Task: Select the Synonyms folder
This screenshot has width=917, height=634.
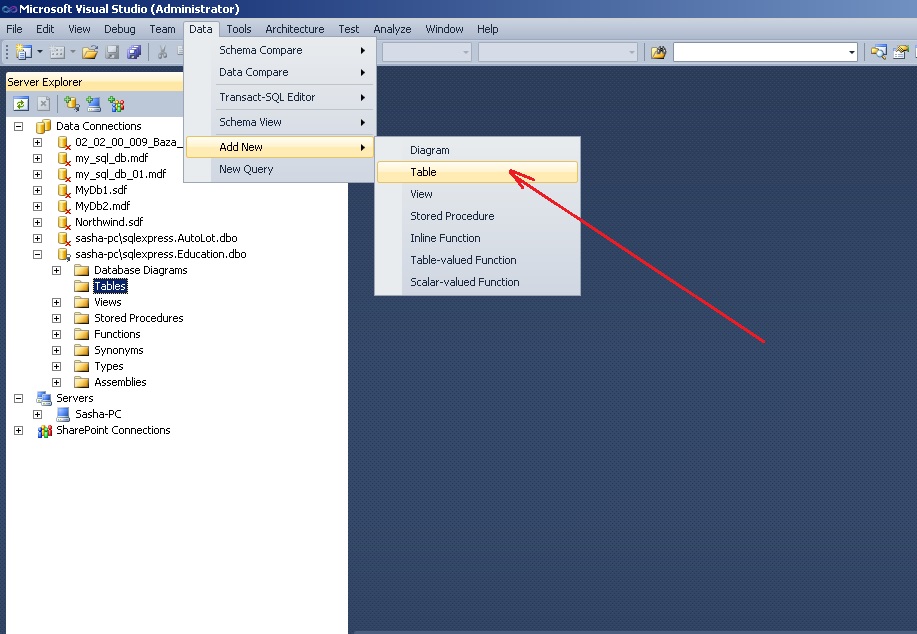Action: coord(119,350)
